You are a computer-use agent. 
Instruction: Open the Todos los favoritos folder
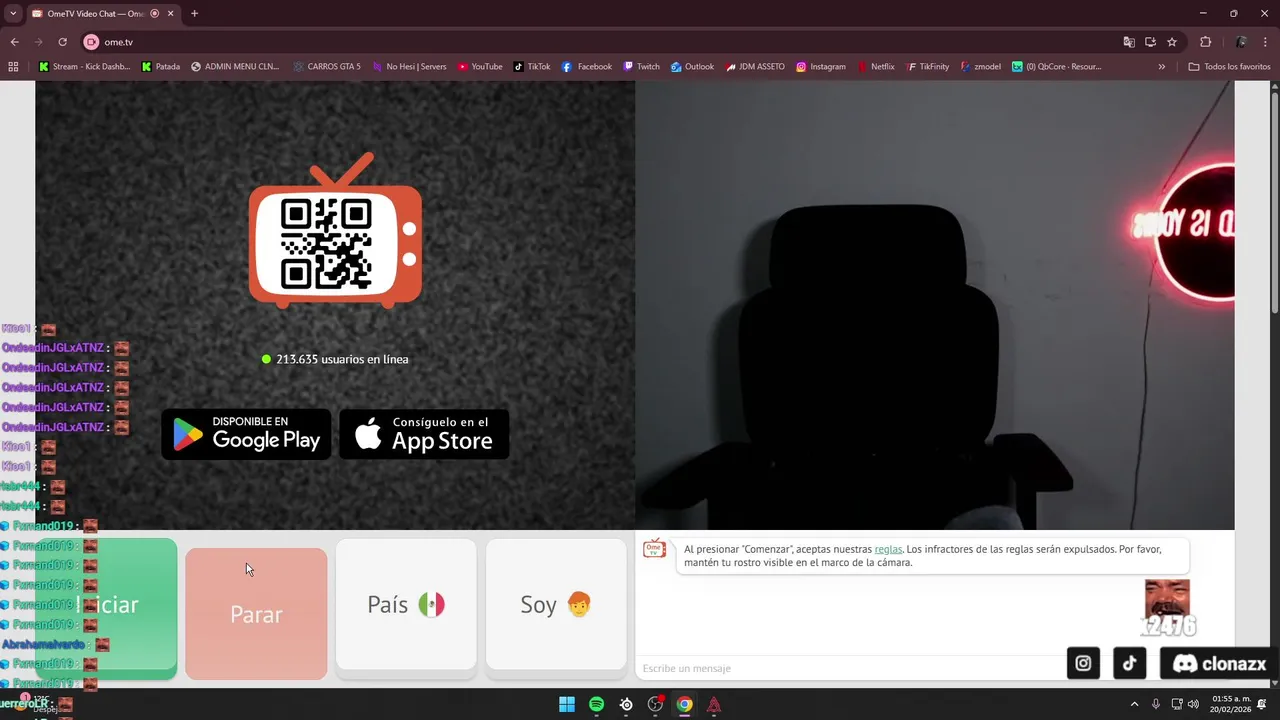click(1229, 67)
